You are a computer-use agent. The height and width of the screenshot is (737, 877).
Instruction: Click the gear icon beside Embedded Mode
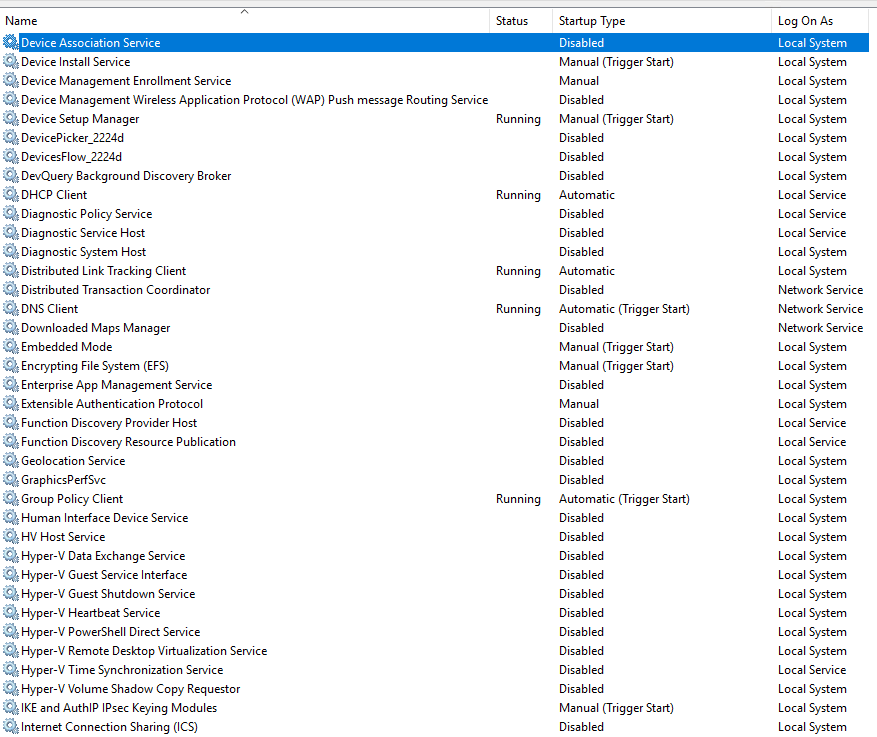[x=11, y=347]
